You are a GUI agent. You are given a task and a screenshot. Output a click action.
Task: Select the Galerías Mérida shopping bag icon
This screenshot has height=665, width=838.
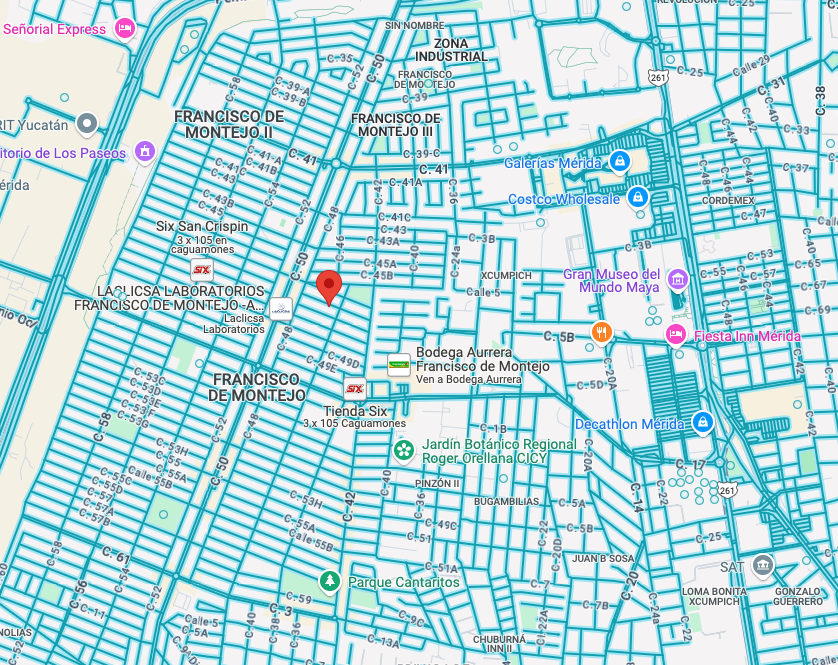pyautogui.click(x=619, y=161)
